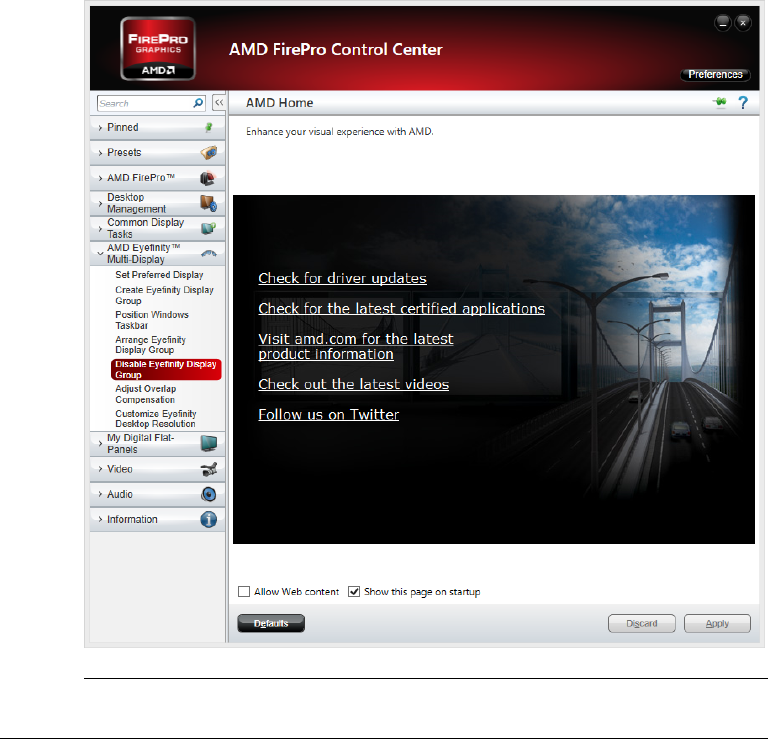Follow the Check for driver updates link
Screen dimensions: 768x739
coord(342,278)
